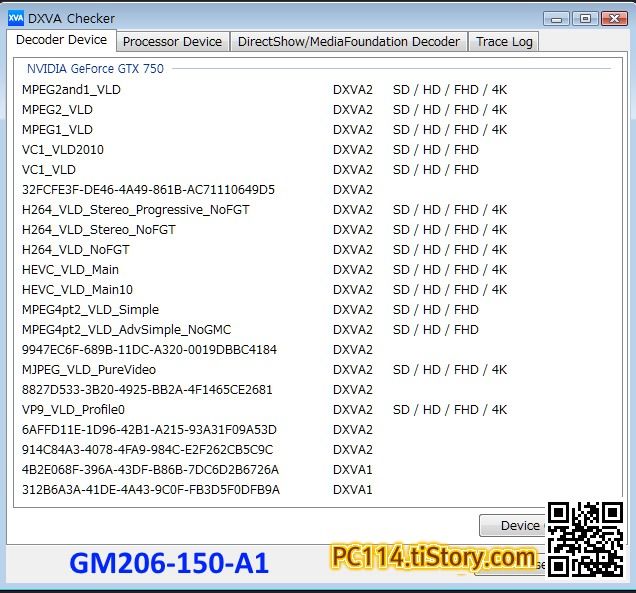Click DXVA2 cell in HEVC_VLD_Main10 row

click(x=352, y=290)
